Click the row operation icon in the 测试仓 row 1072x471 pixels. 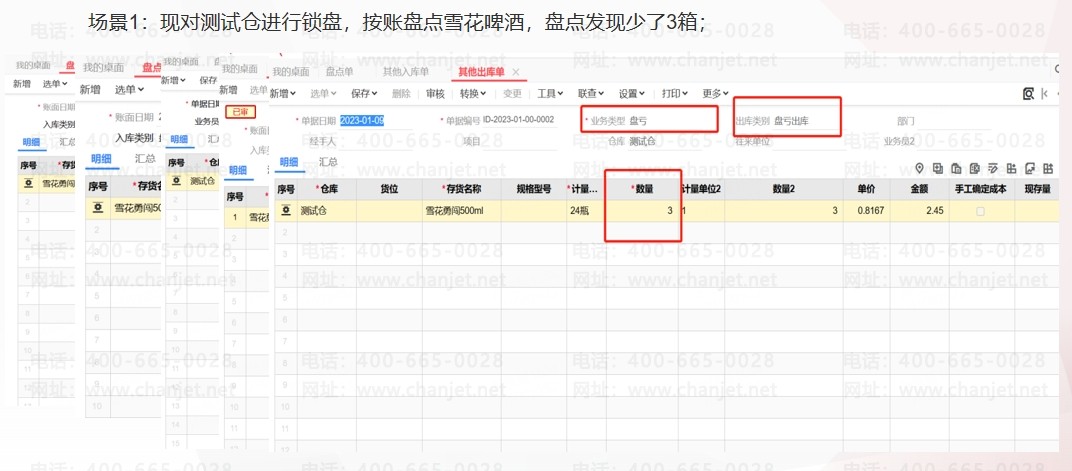286,211
